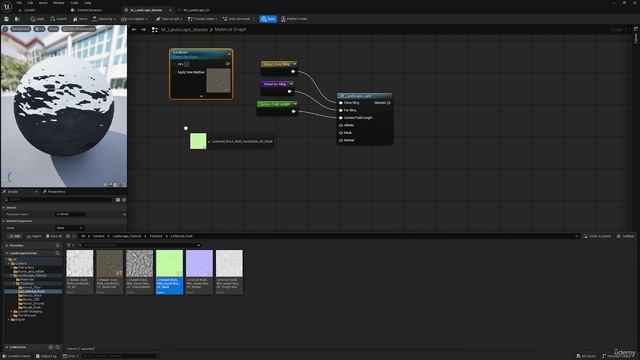Navigate forward in graph history
Viewport: 640px width, 360px height.
coord(143,29)
